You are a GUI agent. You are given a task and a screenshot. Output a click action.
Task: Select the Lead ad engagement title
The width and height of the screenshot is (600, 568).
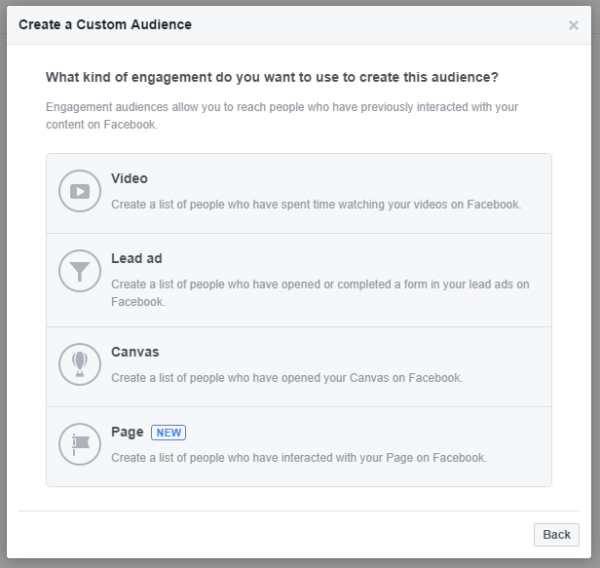tap(137, 259)
